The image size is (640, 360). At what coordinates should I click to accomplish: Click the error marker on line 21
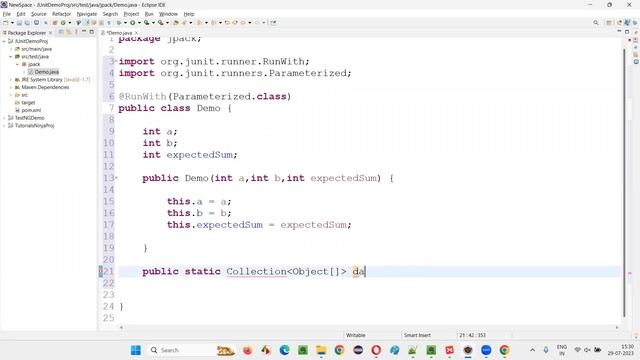(x=101, y=271)
